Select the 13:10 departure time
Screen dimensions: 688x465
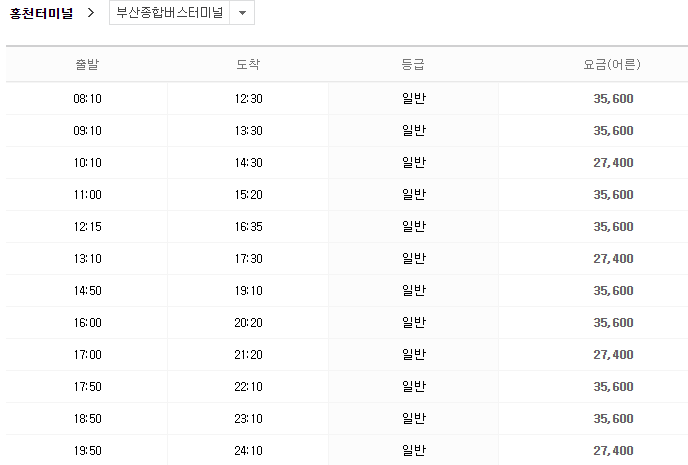87,259
